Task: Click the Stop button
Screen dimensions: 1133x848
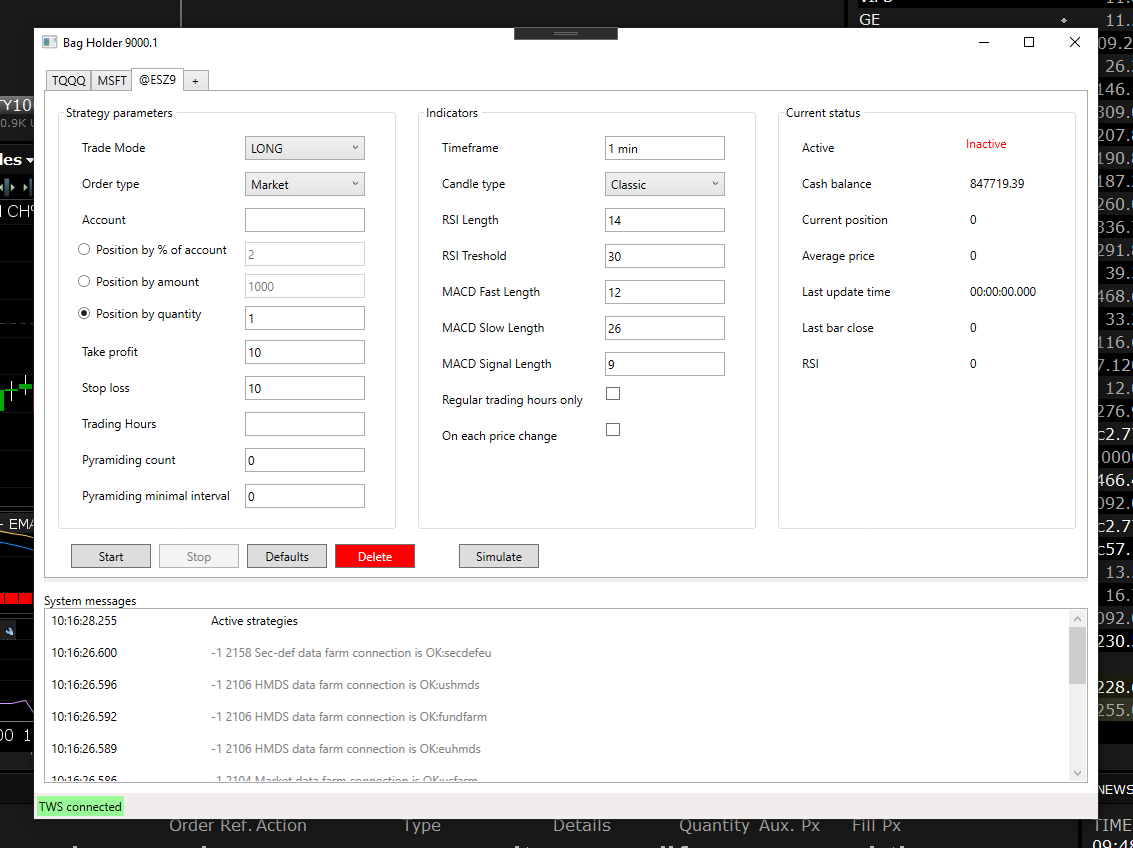Action: (199, 556)
